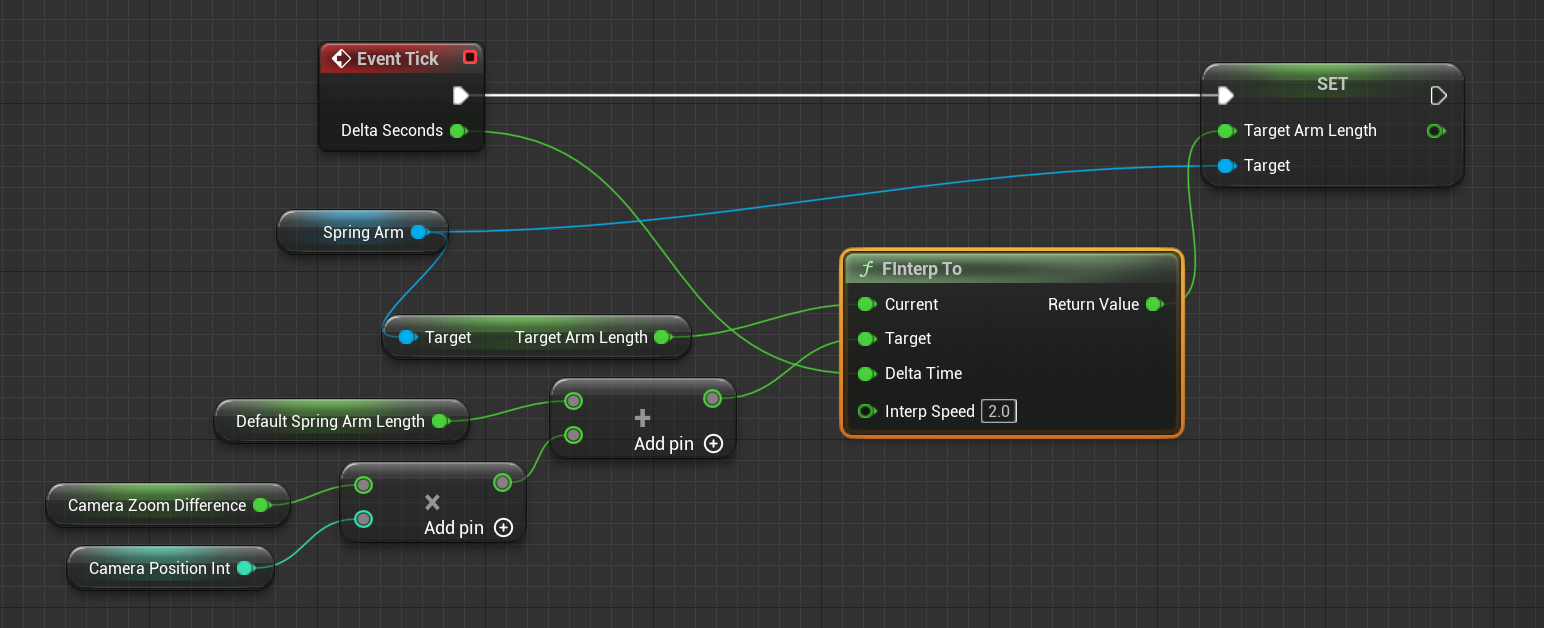The height and width of the screenshot is (628, 1544).
Task: Click the addition node's top input pin
Action: point(573,401)
